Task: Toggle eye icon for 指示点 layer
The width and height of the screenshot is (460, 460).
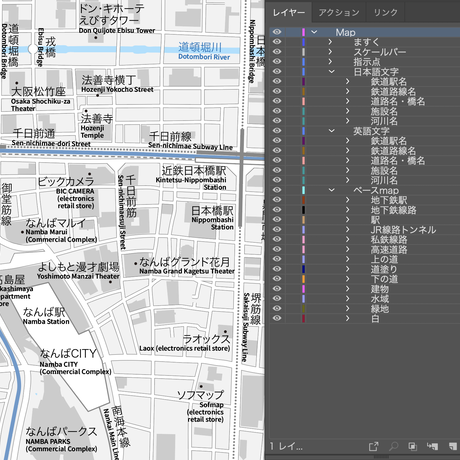Action: (x=277, y=61)
